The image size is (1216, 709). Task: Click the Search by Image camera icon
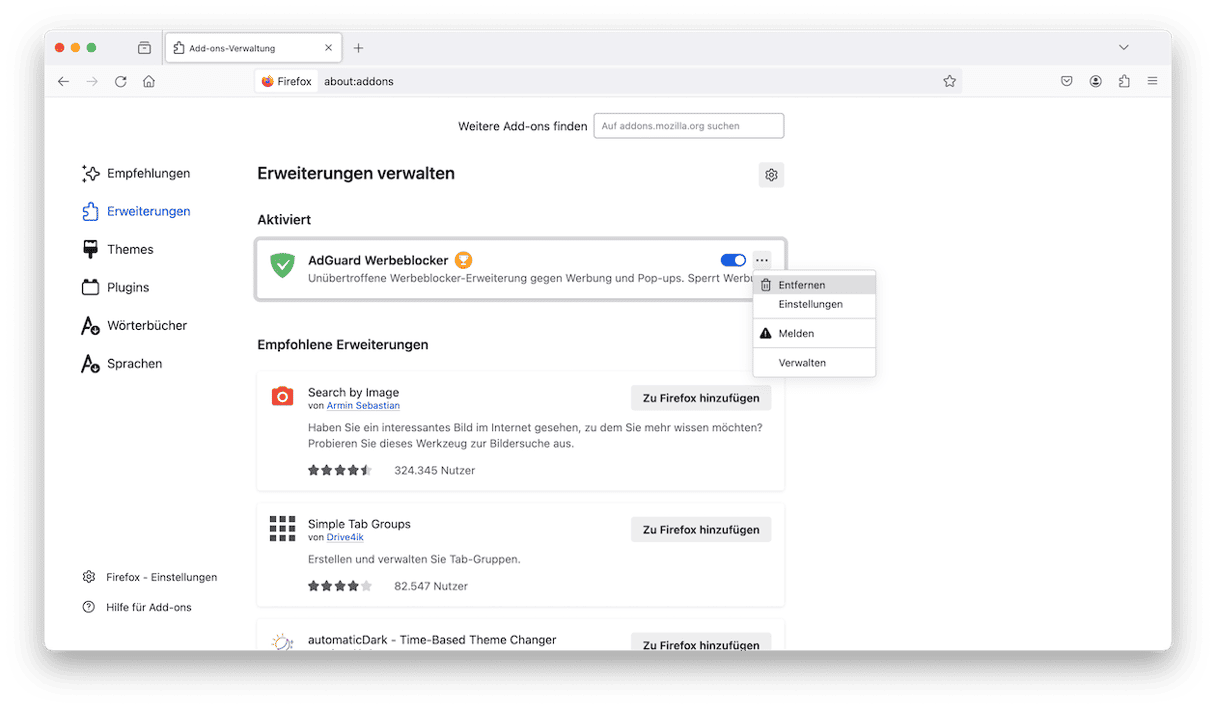click(x=283, y=397)
